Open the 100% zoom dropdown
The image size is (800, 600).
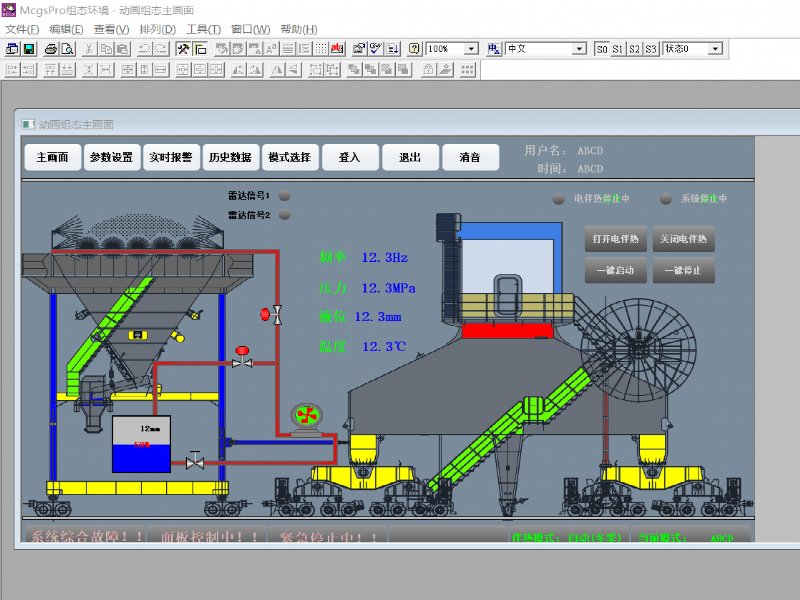471,49
